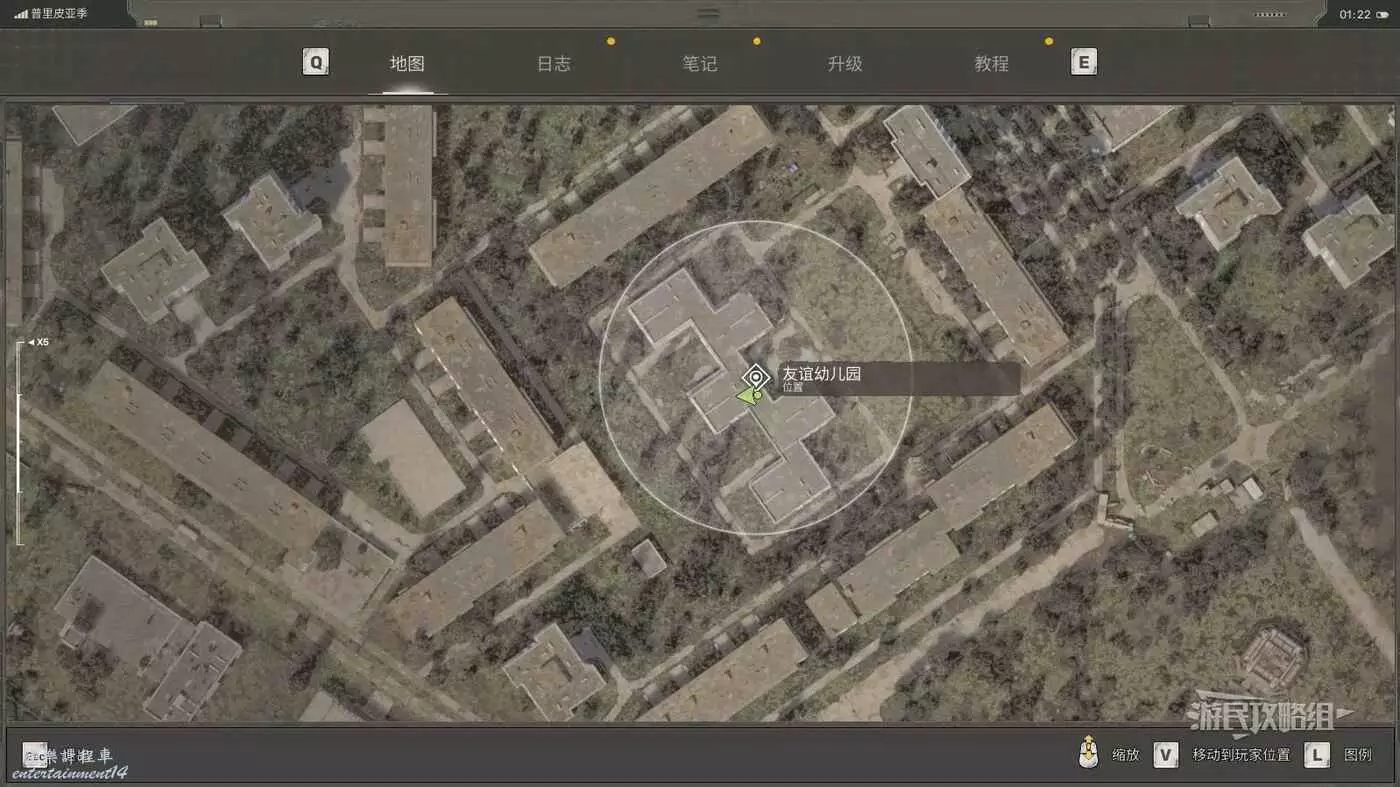
Task: Open the 图例 legend button
Action: 1358,755
